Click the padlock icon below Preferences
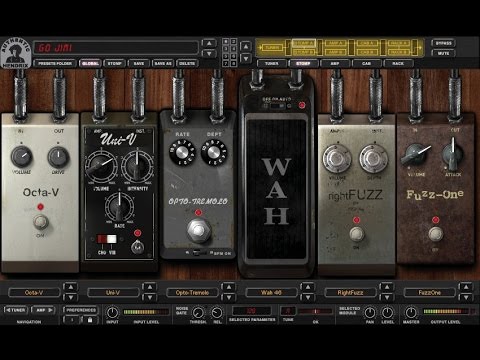This screenshot has height=360, width=480. tap(90, 320)
